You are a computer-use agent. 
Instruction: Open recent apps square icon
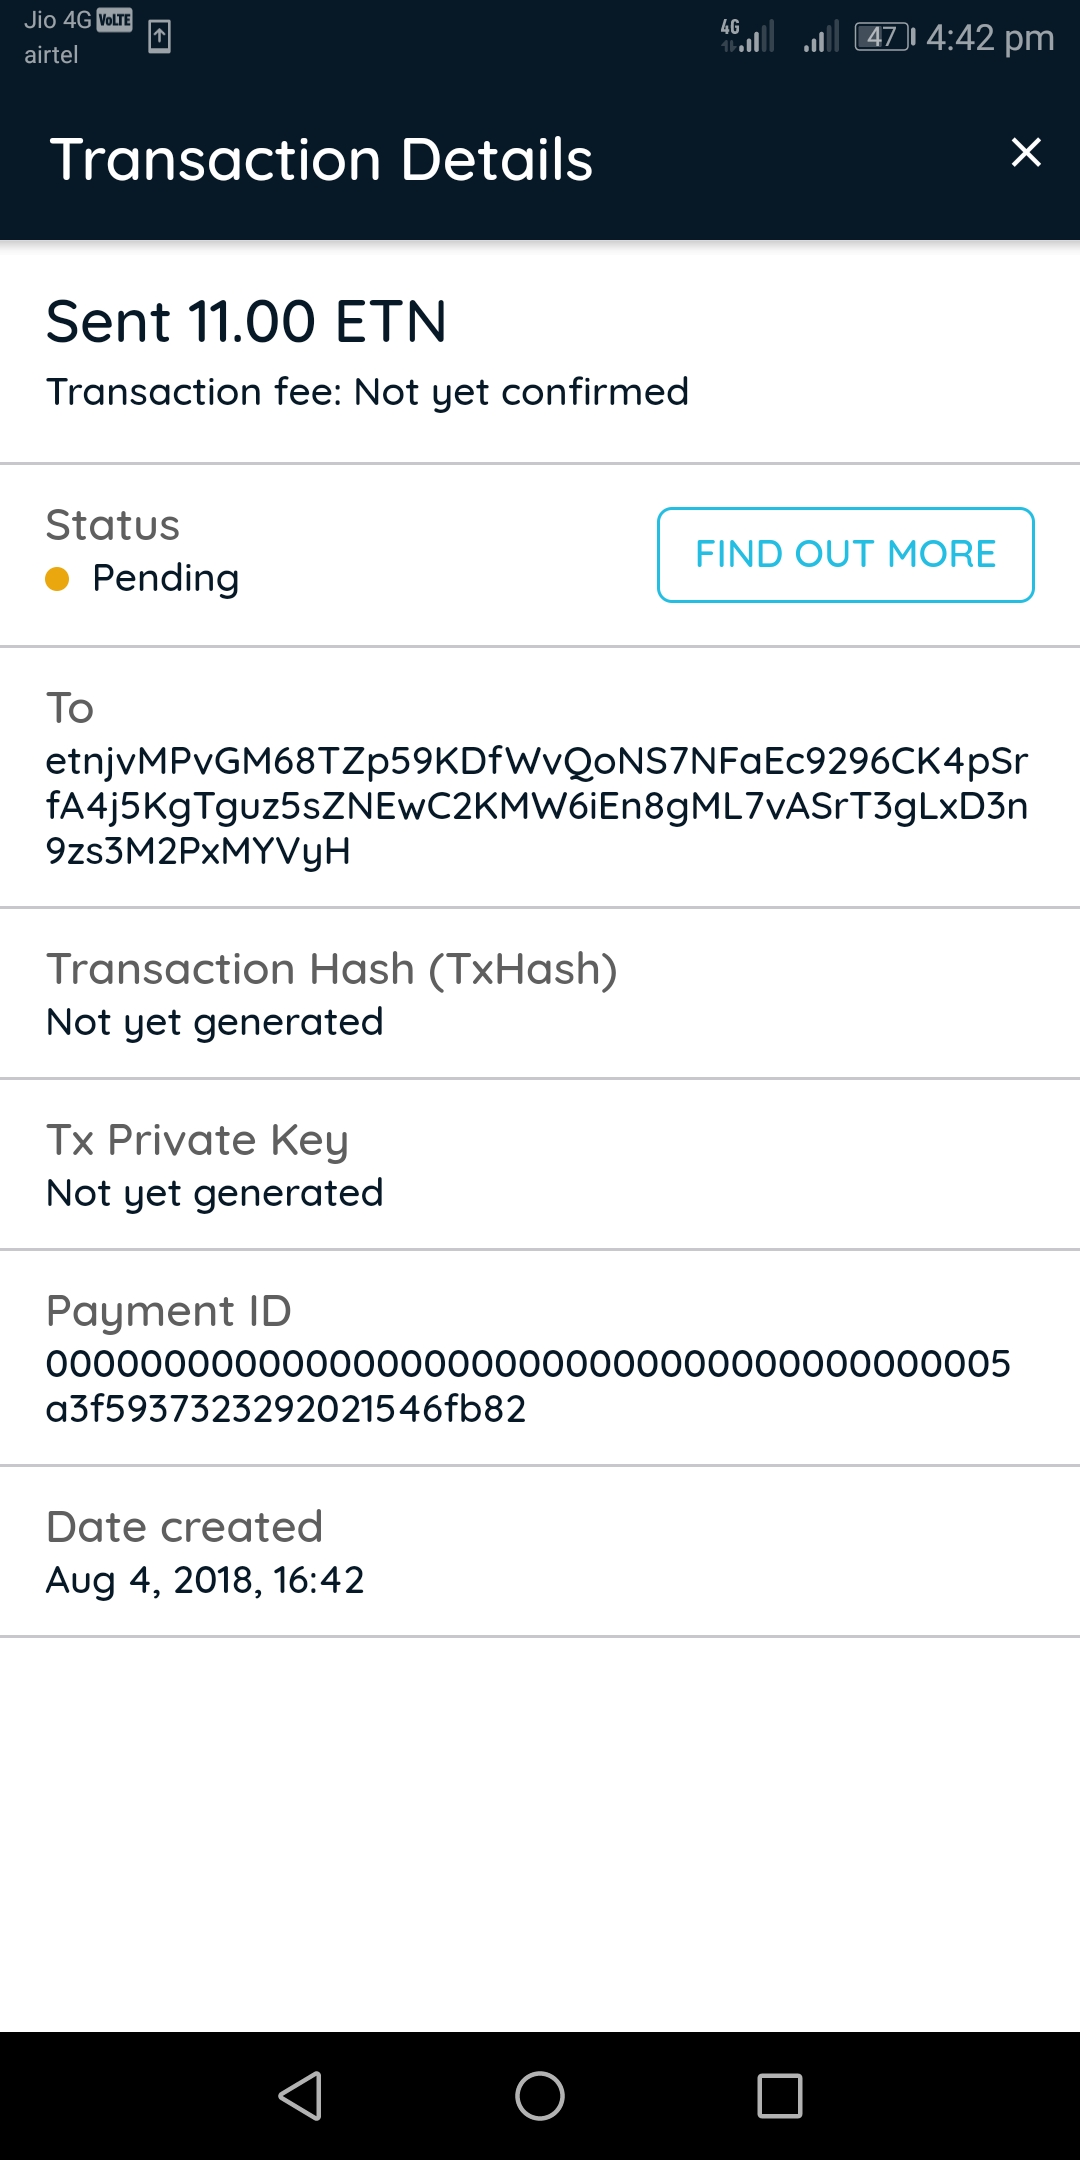(x=780, y=2096)
